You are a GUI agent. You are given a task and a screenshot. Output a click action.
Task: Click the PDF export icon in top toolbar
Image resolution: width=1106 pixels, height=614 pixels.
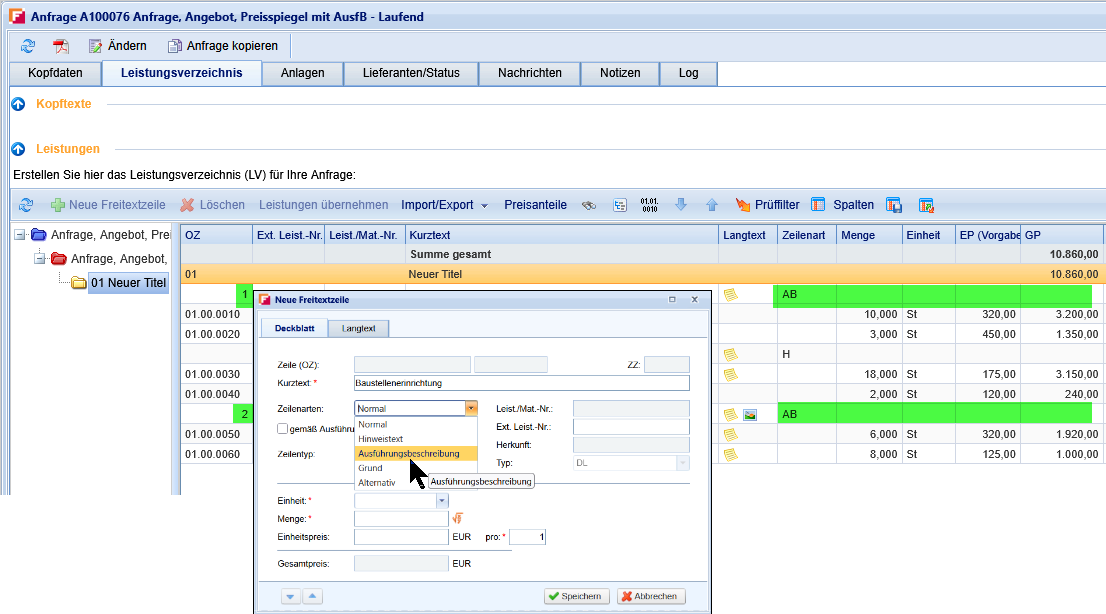61,46
